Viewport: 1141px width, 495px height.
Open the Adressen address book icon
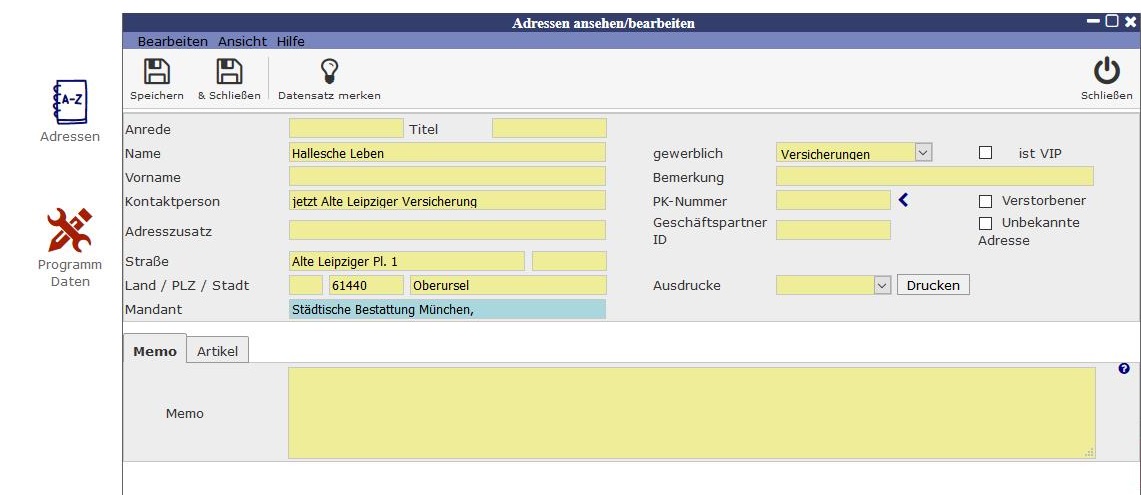[x=70, y=102]
